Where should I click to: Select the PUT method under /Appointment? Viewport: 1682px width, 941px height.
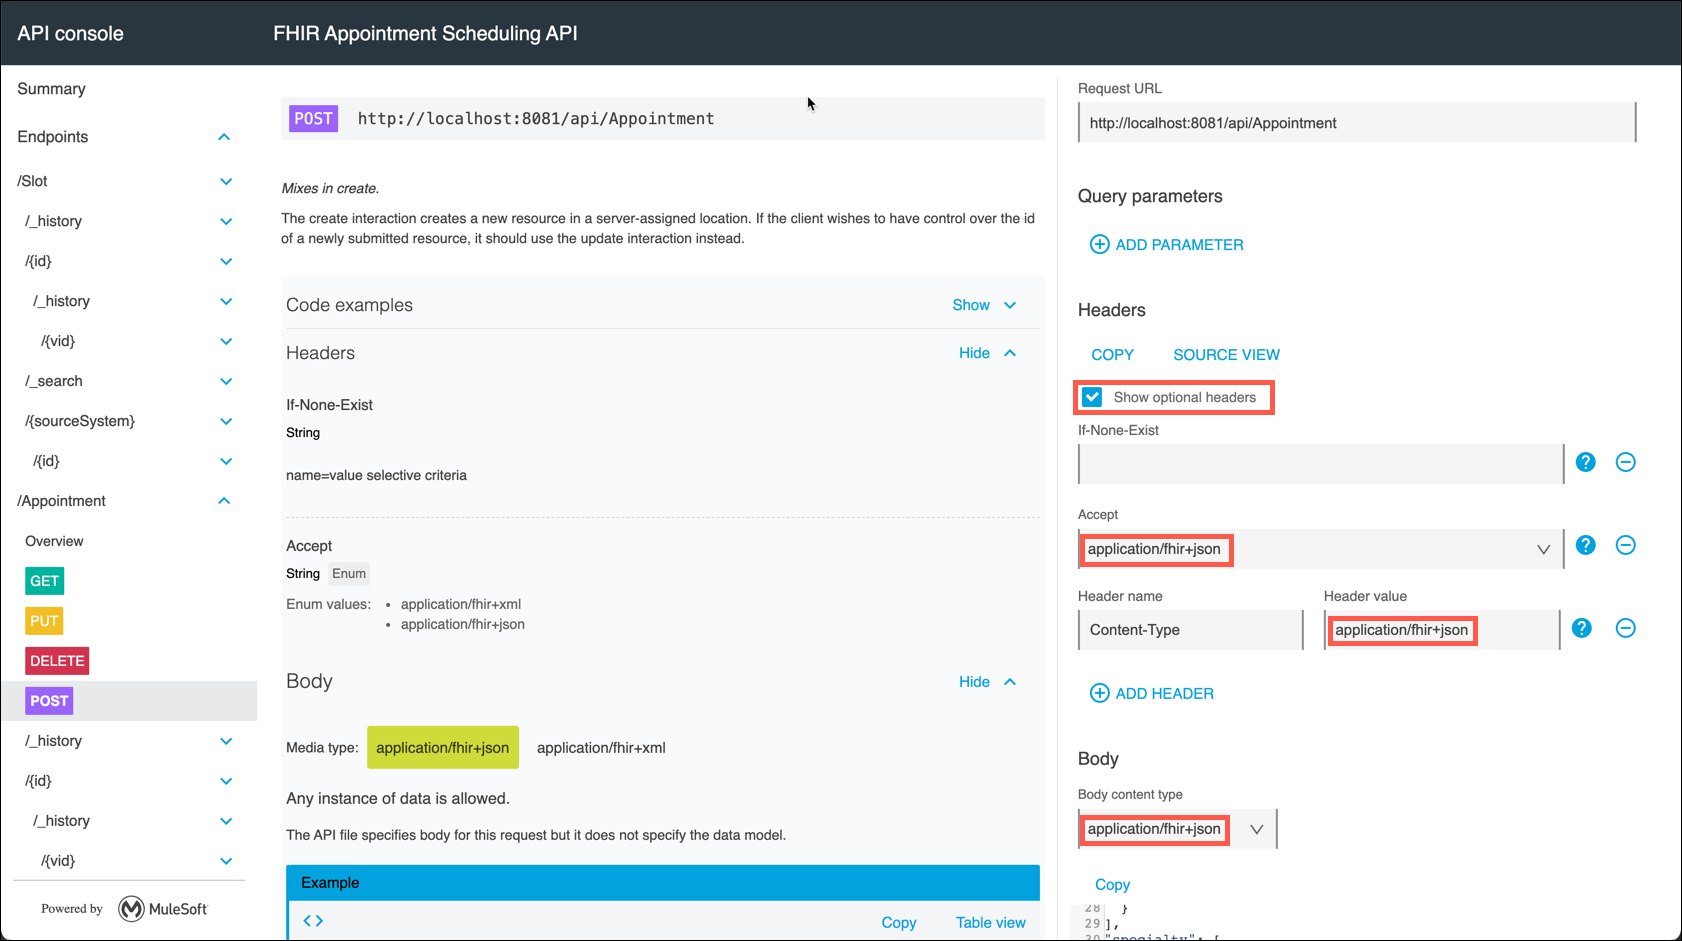[44, 621]
